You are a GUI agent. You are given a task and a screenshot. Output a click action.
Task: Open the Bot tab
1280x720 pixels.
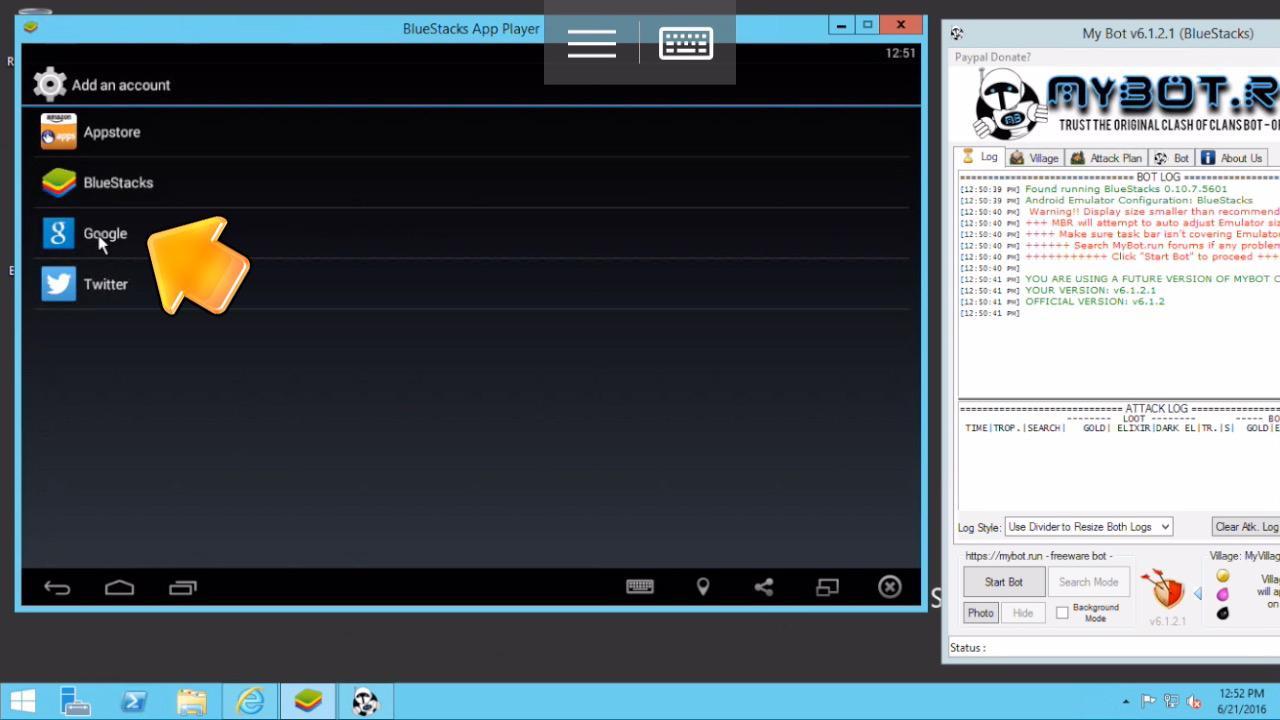(1172, 158)
